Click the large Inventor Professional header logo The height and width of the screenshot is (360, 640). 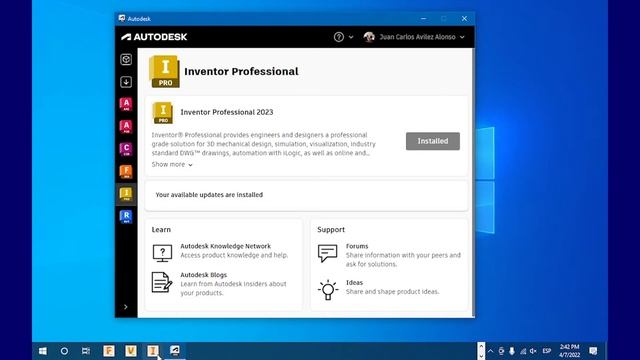click(164, 71)
